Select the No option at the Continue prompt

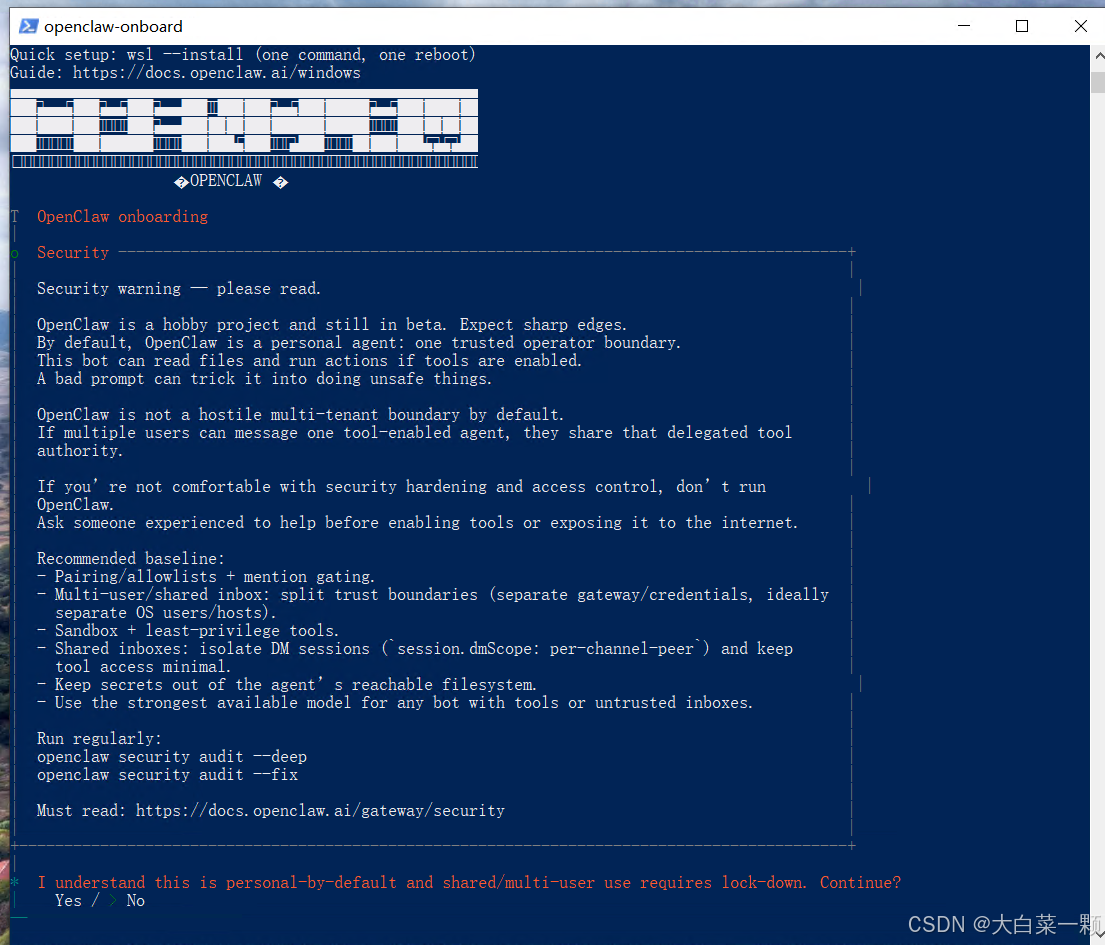[135, 901]
